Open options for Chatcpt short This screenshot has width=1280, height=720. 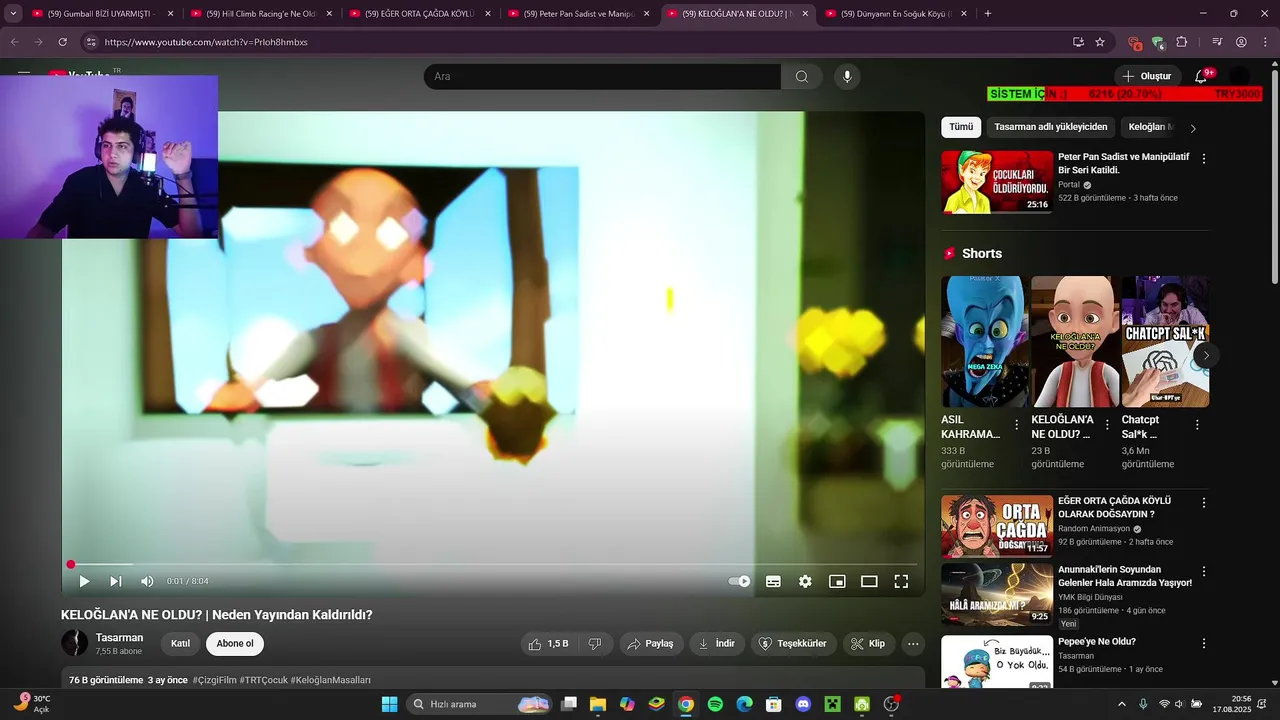[x=1197, y=425]
